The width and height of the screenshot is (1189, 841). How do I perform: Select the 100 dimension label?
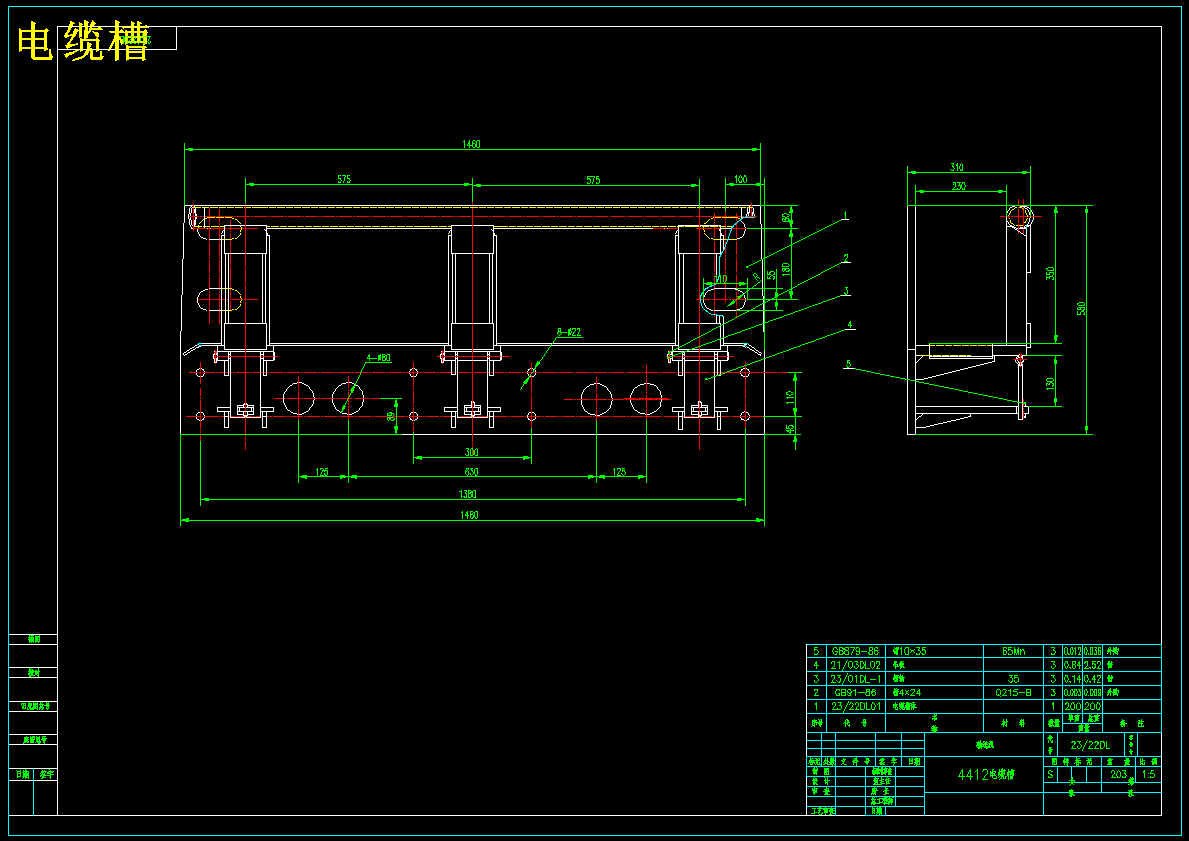741,180
